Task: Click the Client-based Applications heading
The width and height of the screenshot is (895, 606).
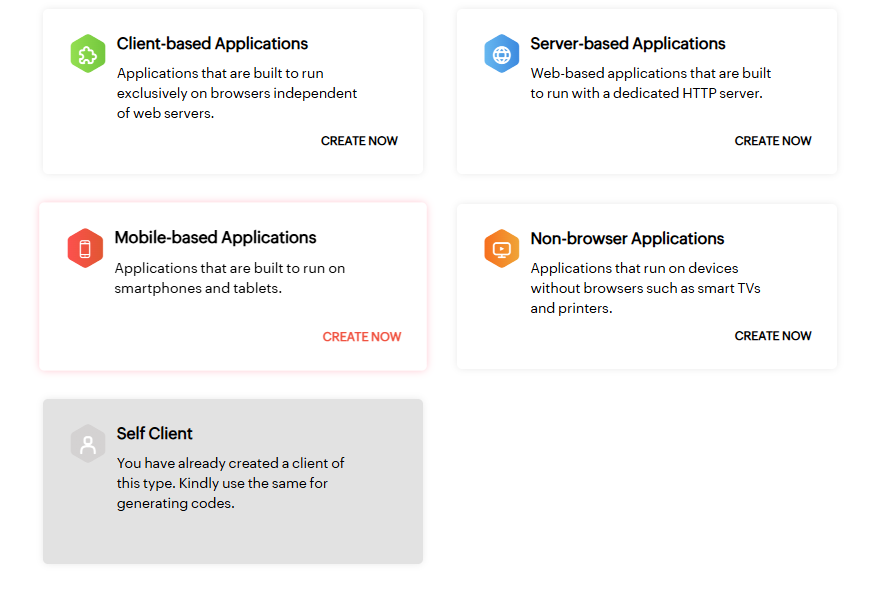Action: click(x=212, y=44)
